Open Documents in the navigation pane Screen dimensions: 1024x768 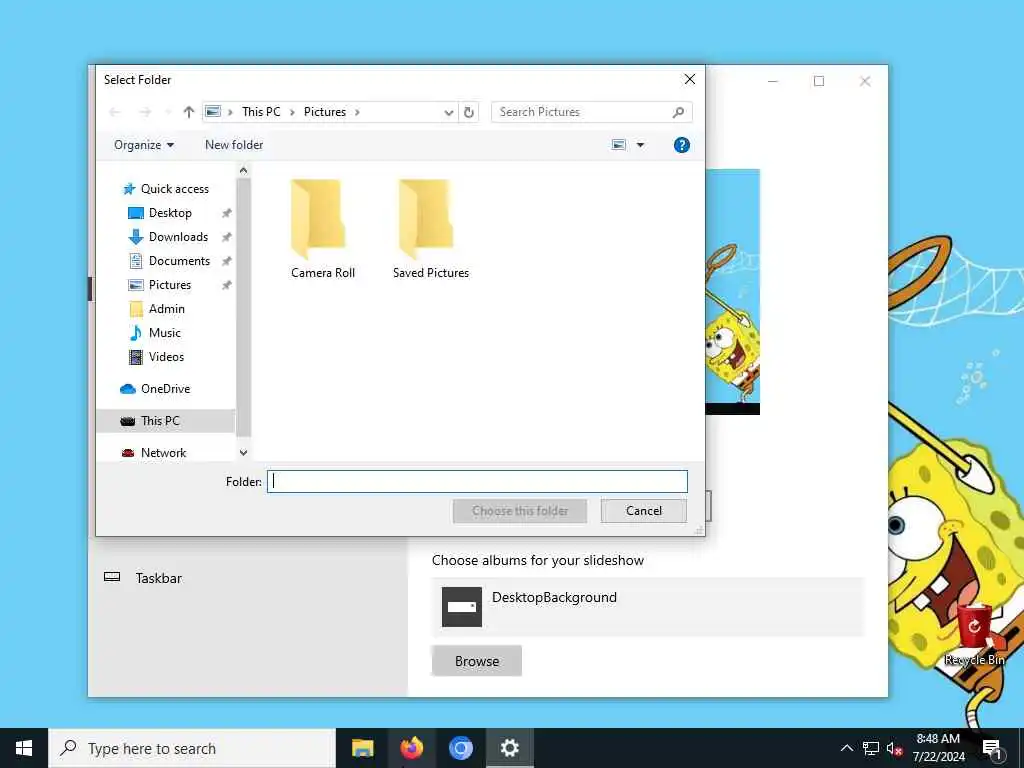point(179,261)
